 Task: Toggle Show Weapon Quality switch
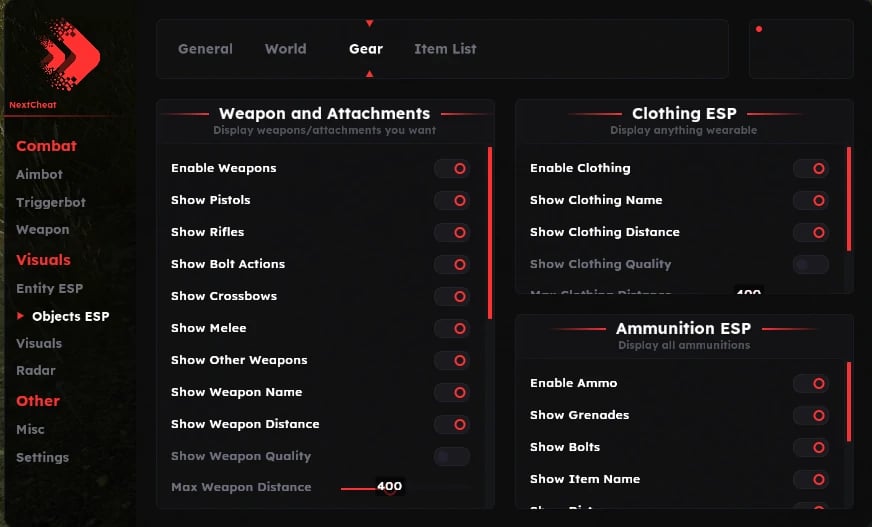(x=452, y=456)
